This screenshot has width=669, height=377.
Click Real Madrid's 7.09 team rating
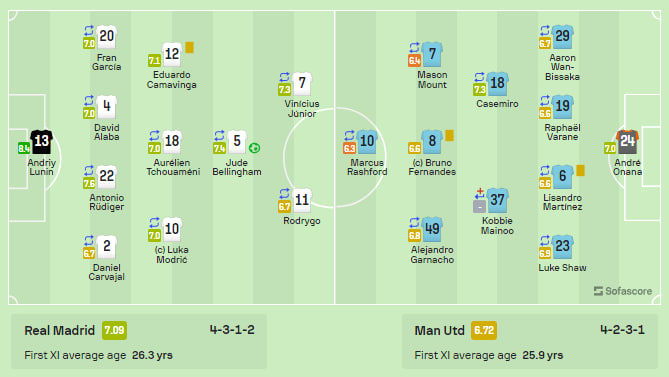[114, 331]
